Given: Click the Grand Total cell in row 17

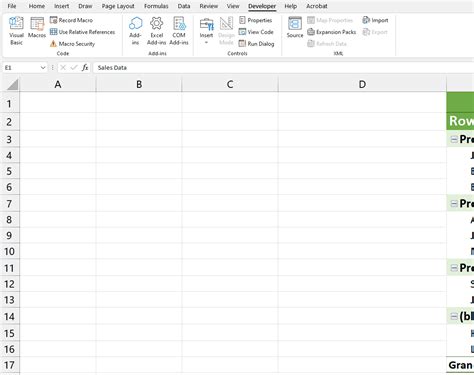Looking at the screenshot, I should click(460, 365).
